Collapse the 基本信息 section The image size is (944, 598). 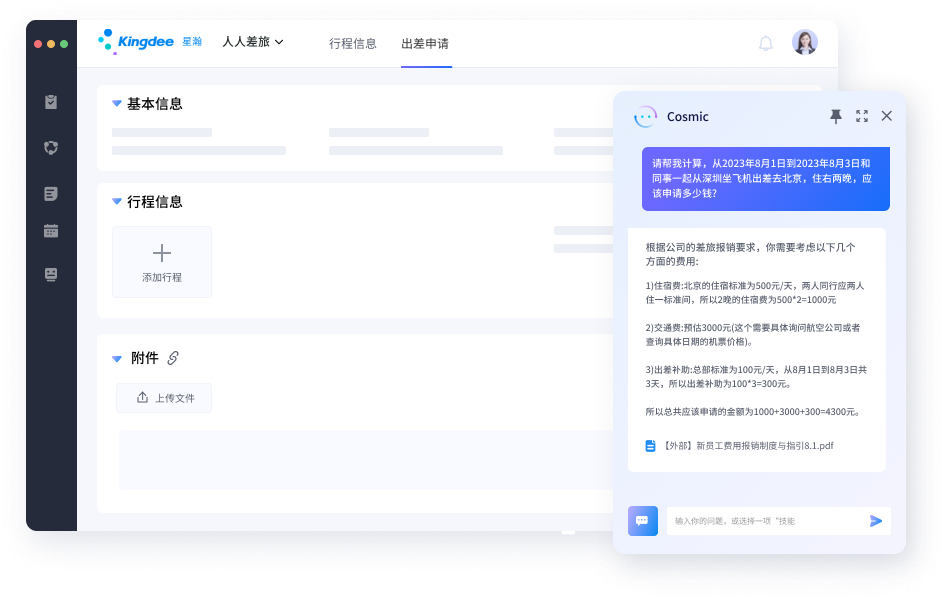click(x=117, y=104)
